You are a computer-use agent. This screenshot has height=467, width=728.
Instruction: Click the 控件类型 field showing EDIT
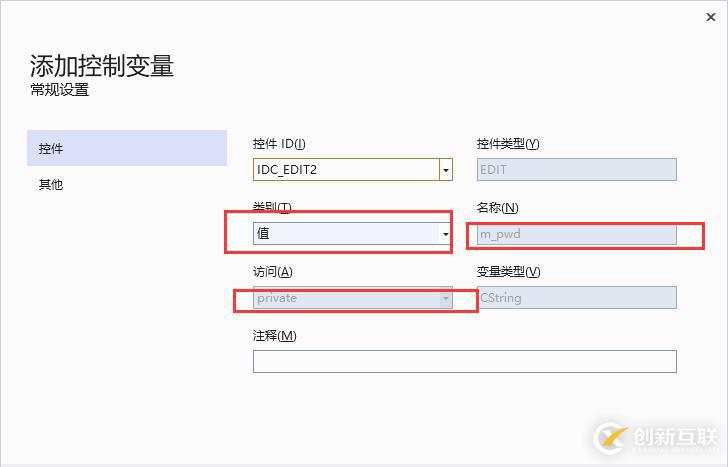coord(576,170)
